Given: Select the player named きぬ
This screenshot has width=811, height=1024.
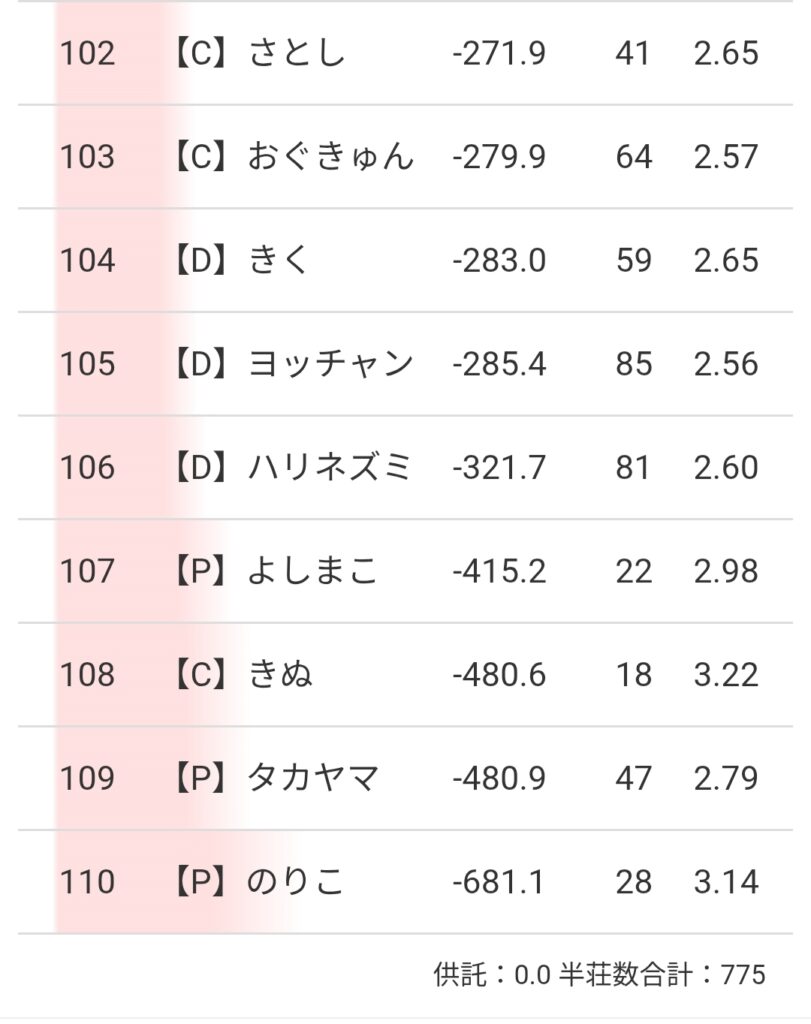Looking at the screenshot, I should 280,675.
